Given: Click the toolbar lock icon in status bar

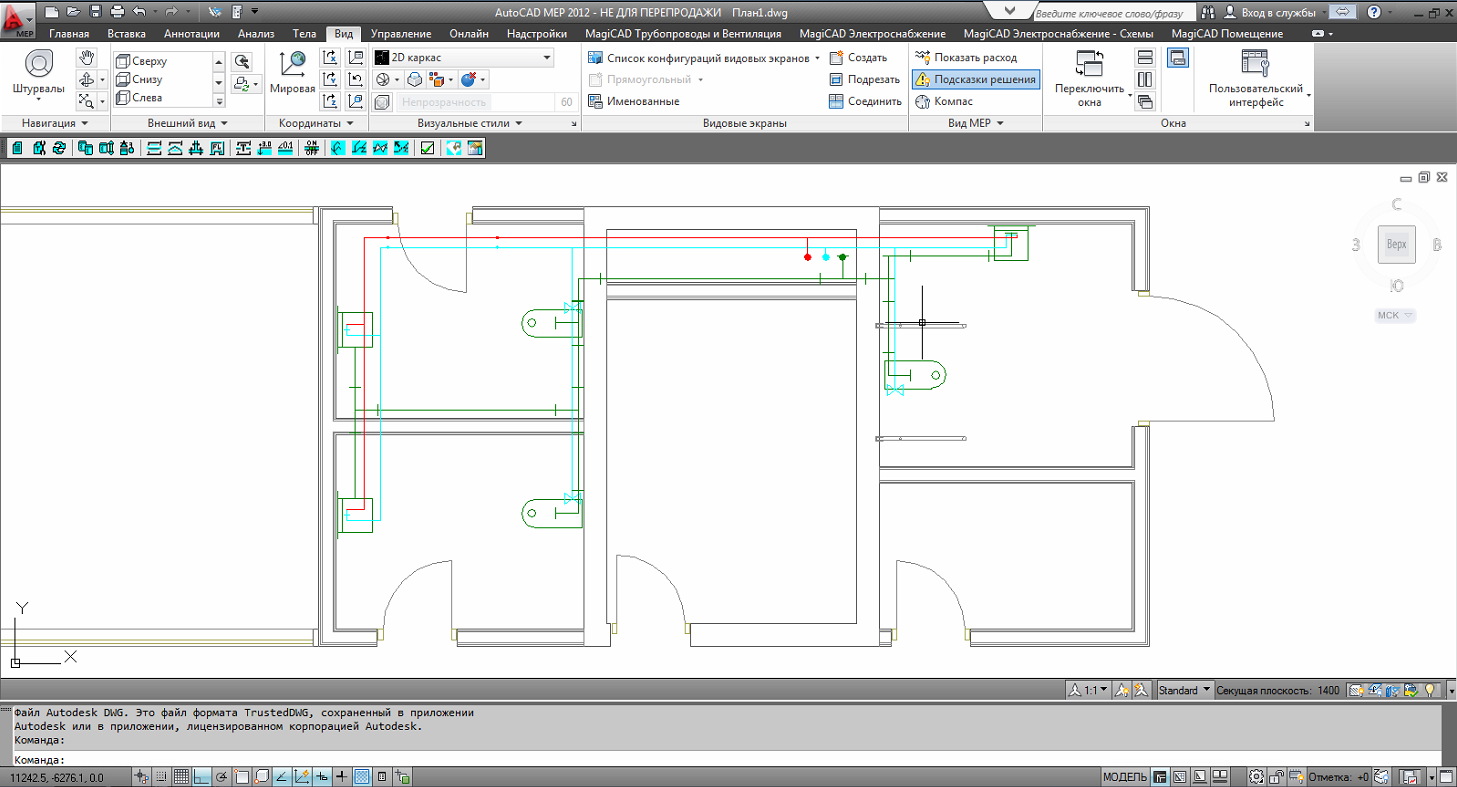Looking at the screenshot, I should coord(1278,777).
